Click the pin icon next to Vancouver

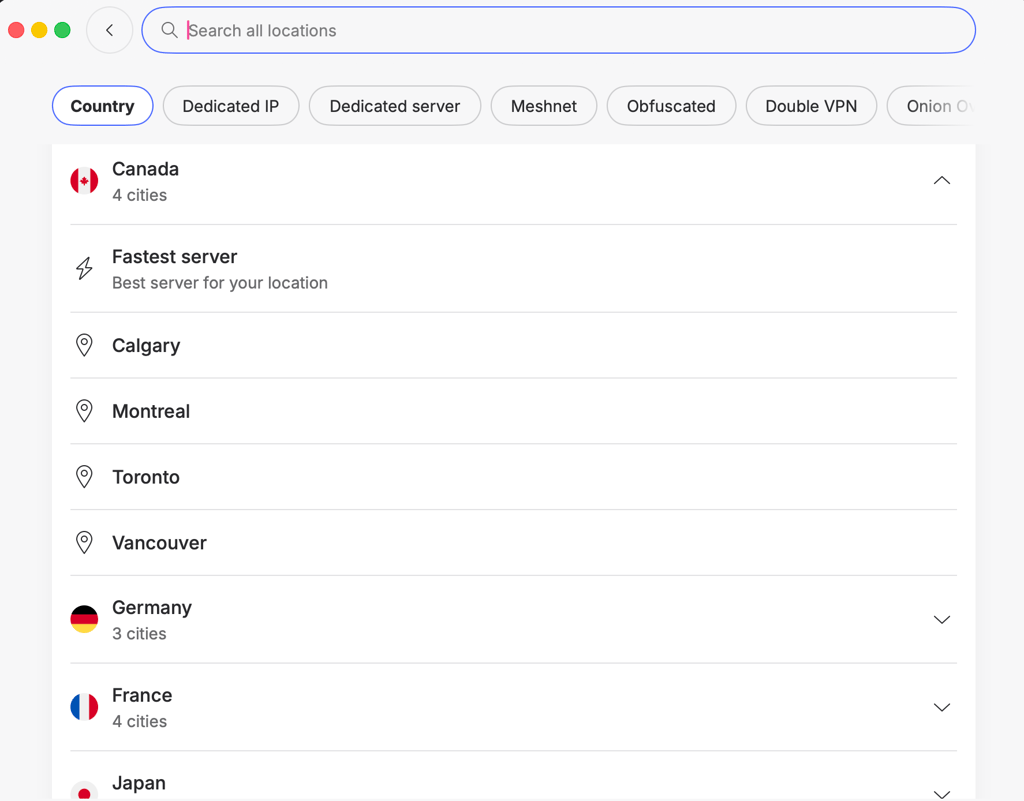pyautogui.click(x=84, y=542)
